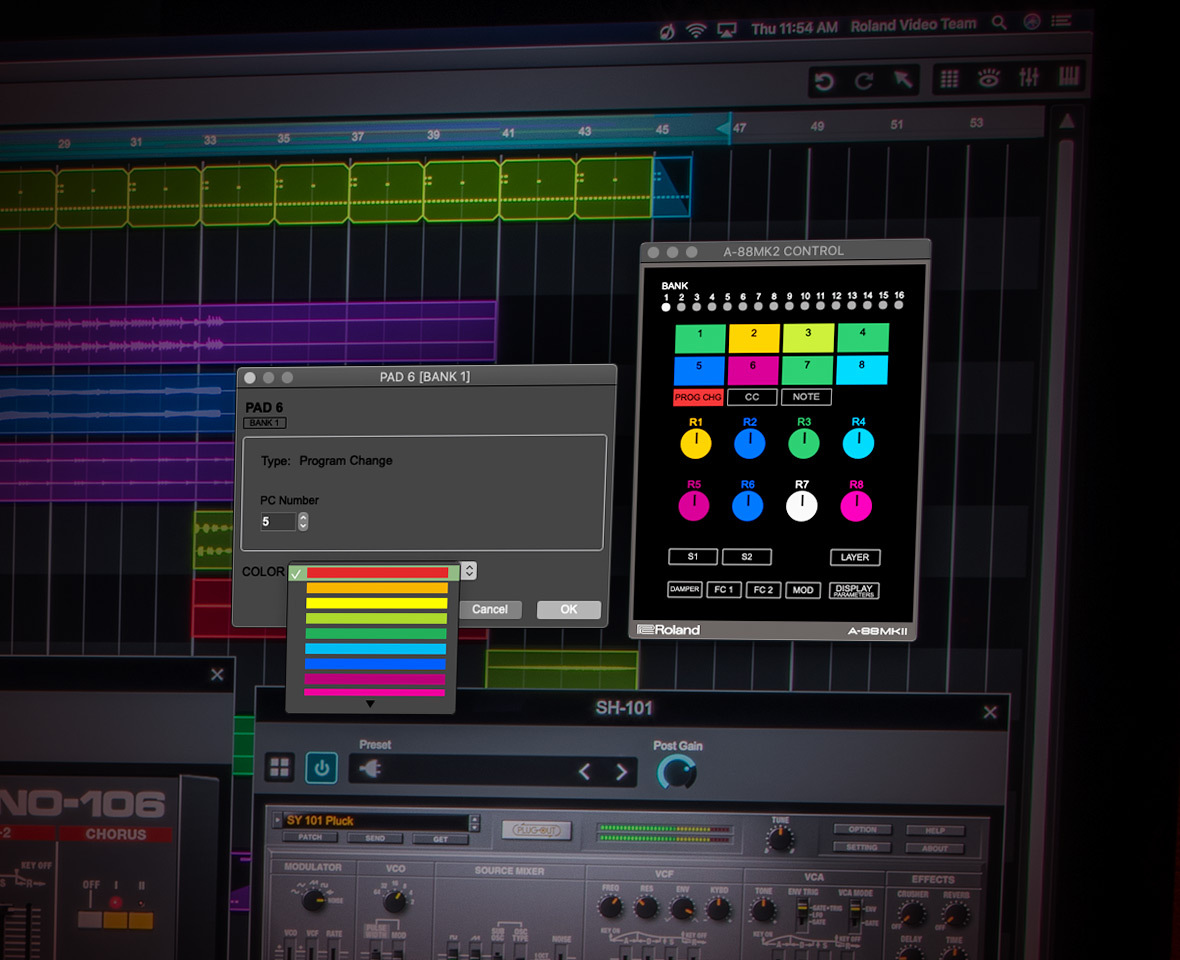This screenshot has width=1180, height=960.
Task: Expand the COLOR dropdown arrows
Action: 469,571
